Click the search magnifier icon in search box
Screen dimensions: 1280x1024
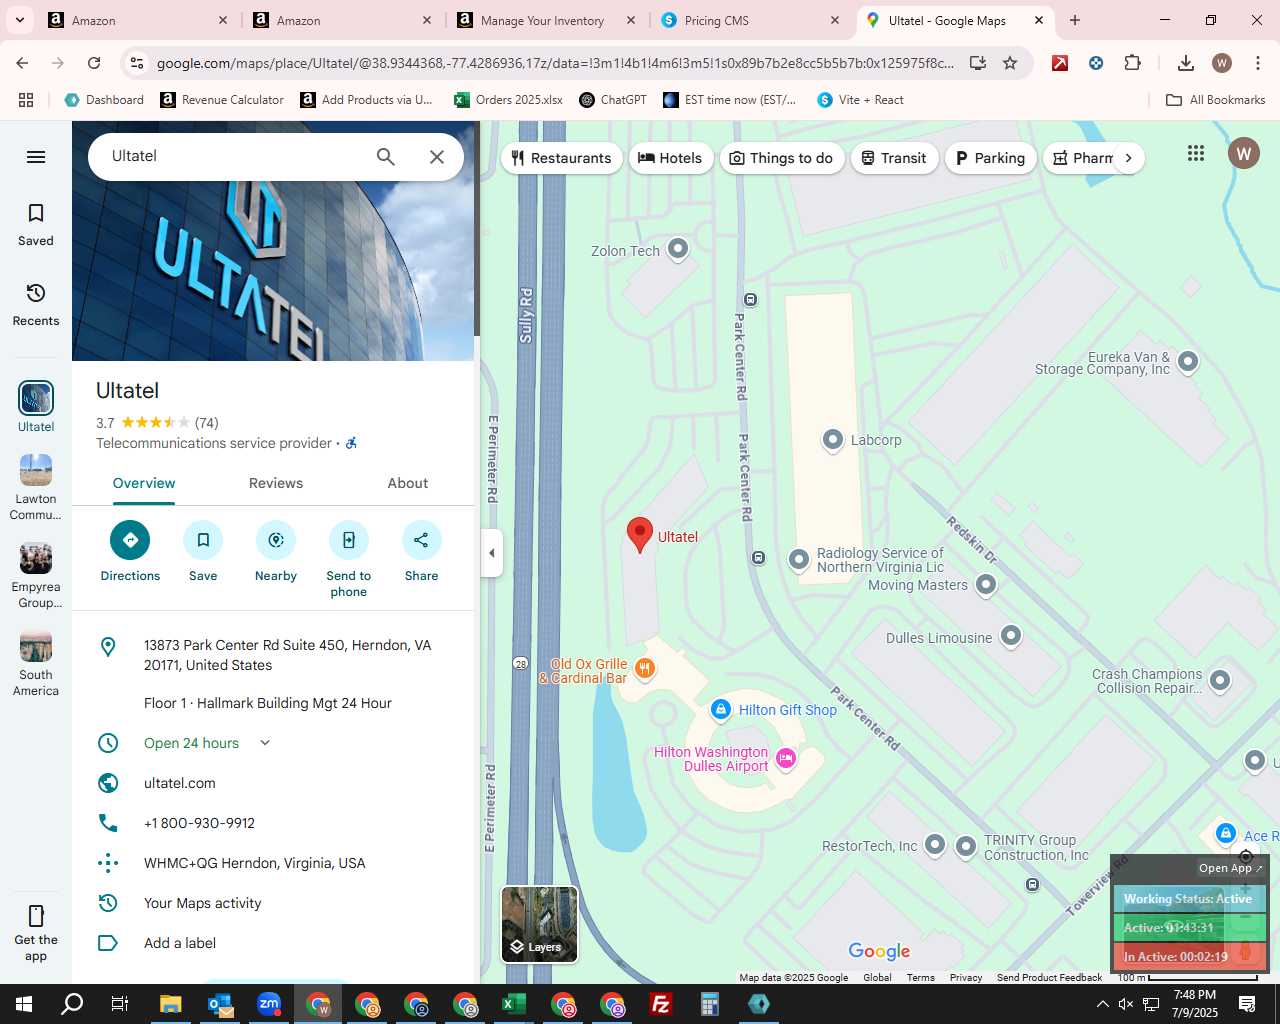click(386, 157)
